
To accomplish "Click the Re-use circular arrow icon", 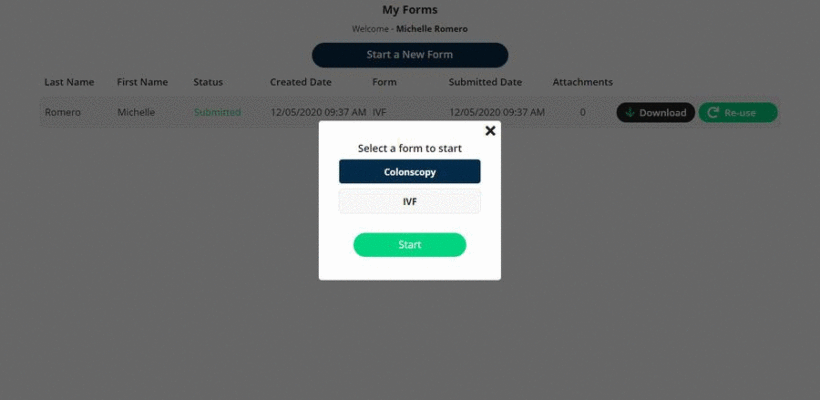I will click(x=712, y=112).
